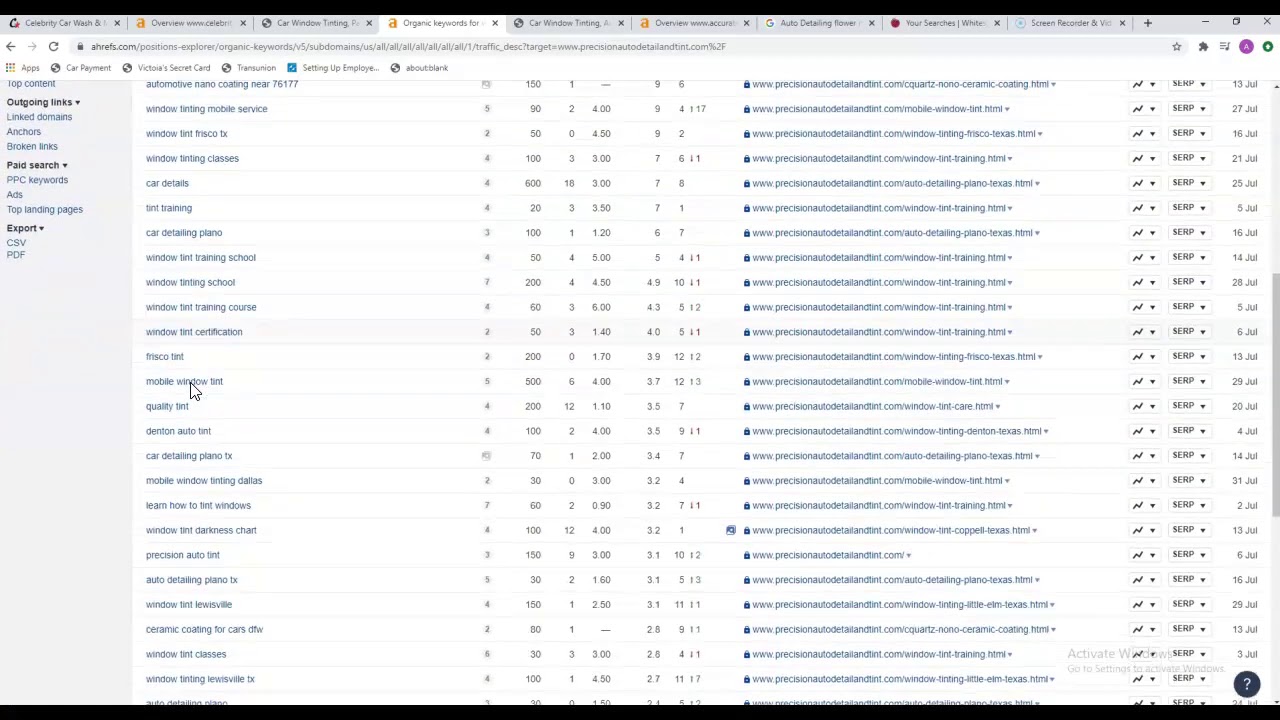Click the SERP features icon for 'car detailing plano tx'

(x=486, y=456)
